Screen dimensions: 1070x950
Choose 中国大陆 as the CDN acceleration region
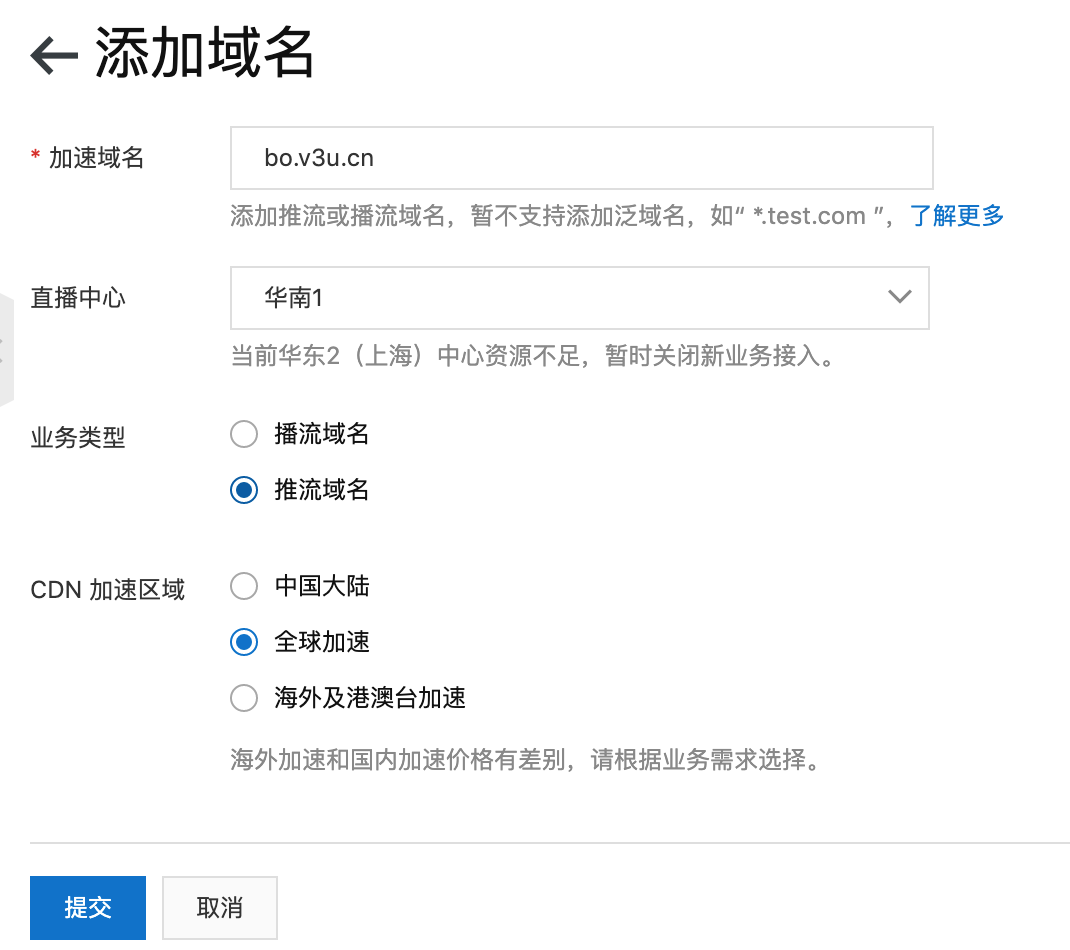244,586
